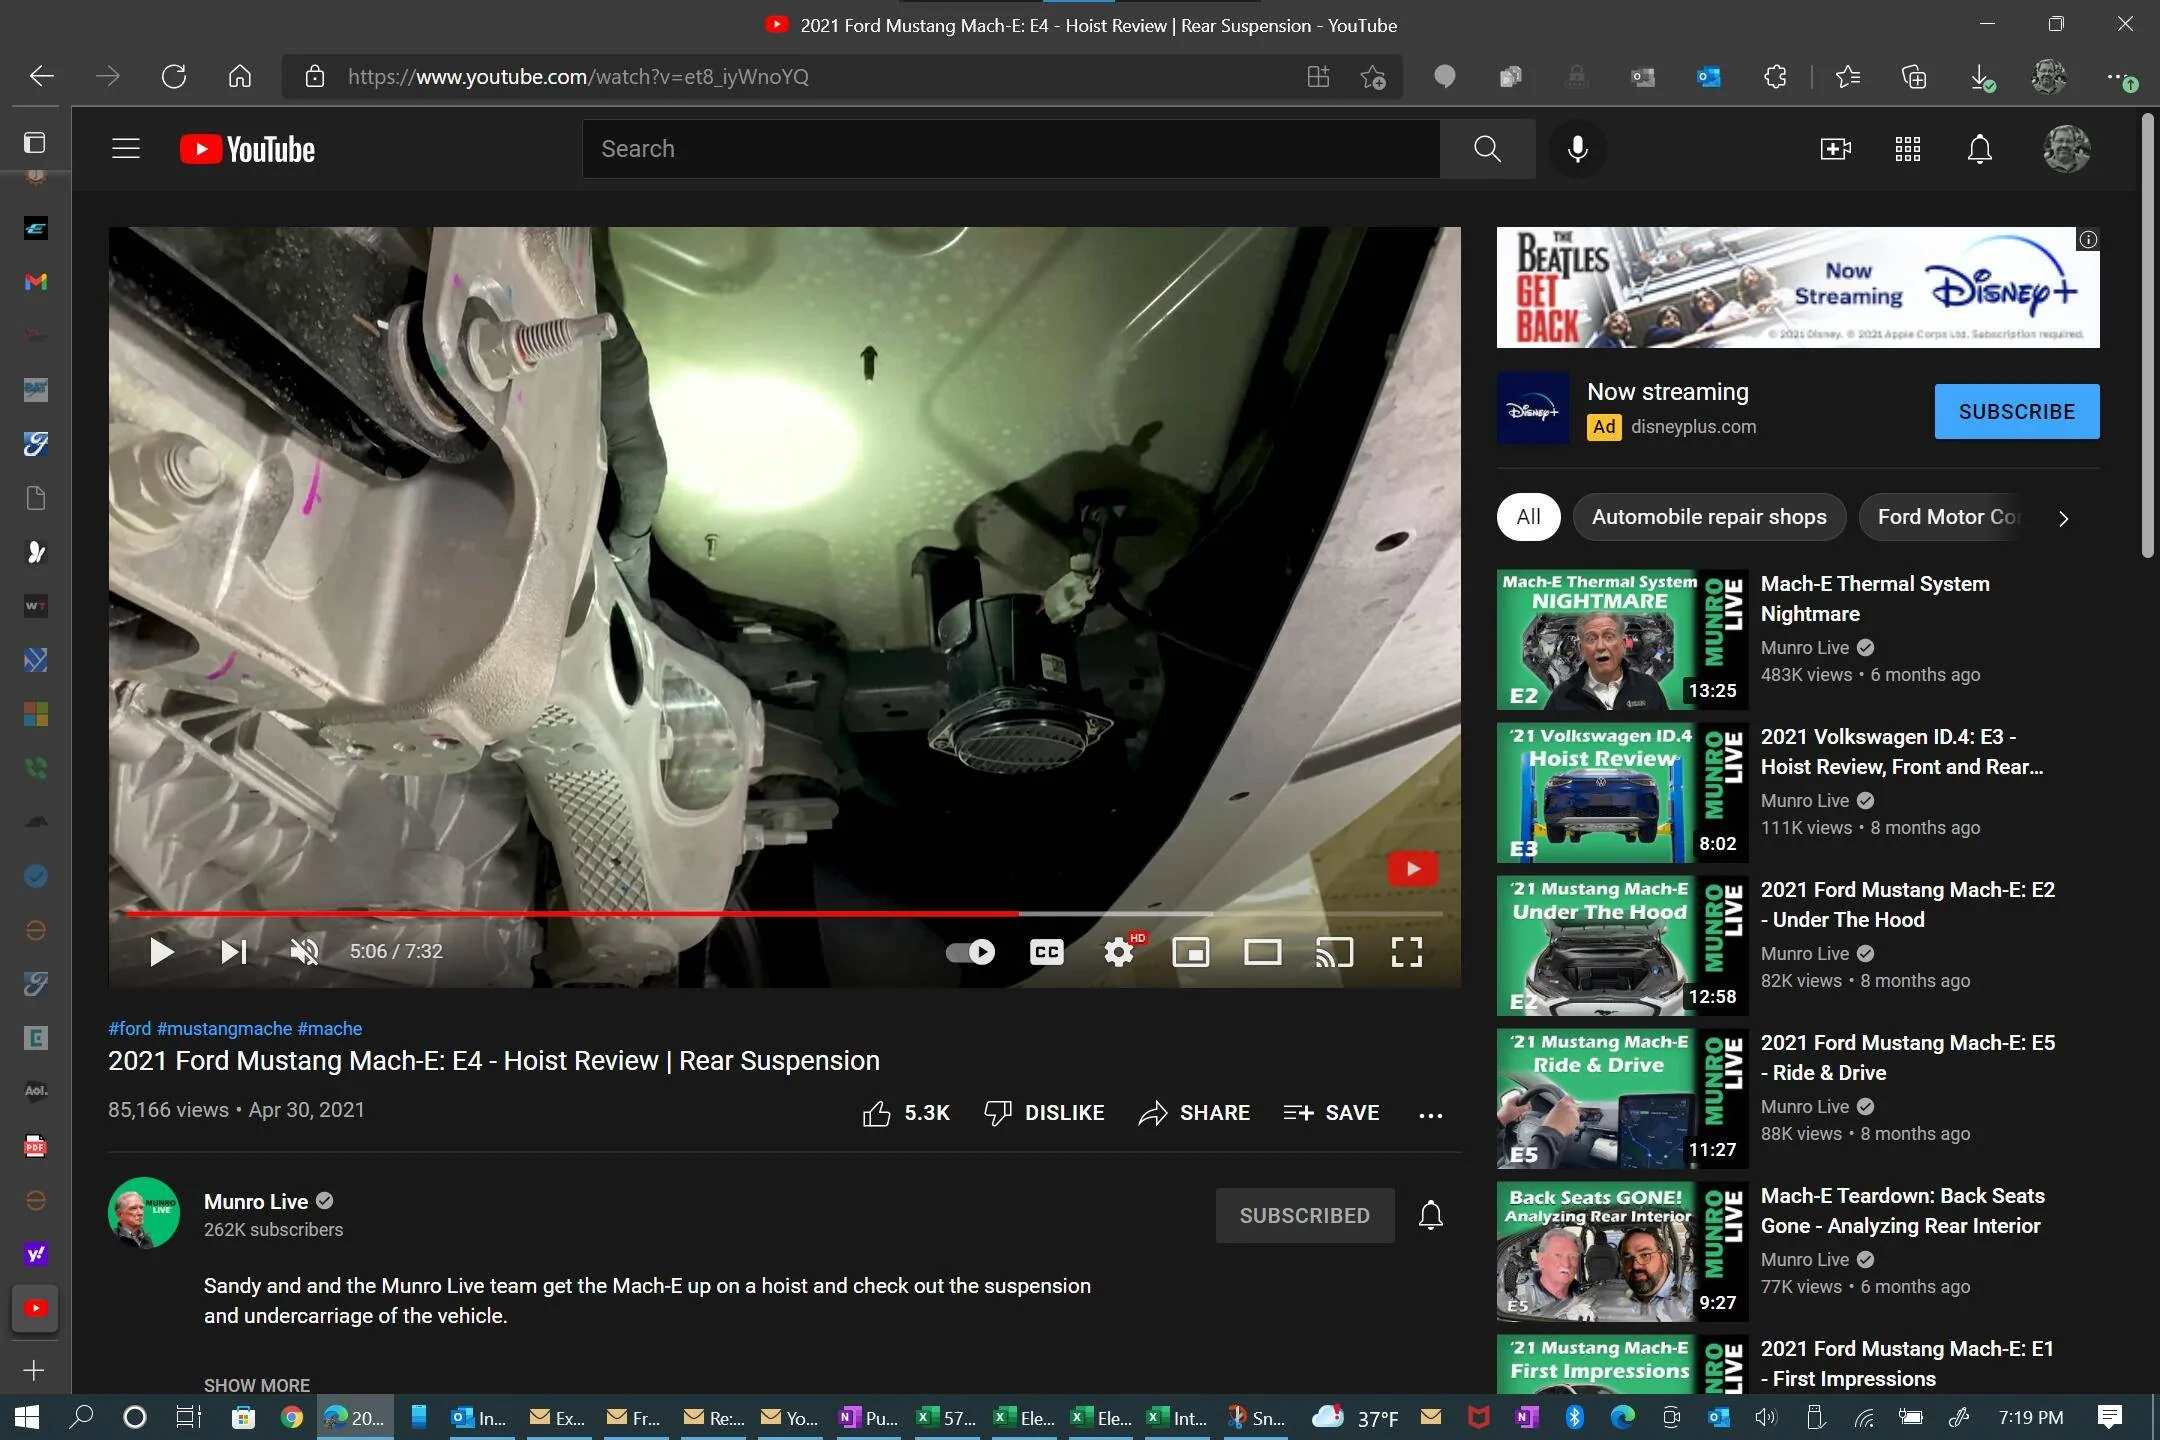Open account avatar menu on YouTube
The image size is (2160, 1440).
click(x=2066, y=149)
